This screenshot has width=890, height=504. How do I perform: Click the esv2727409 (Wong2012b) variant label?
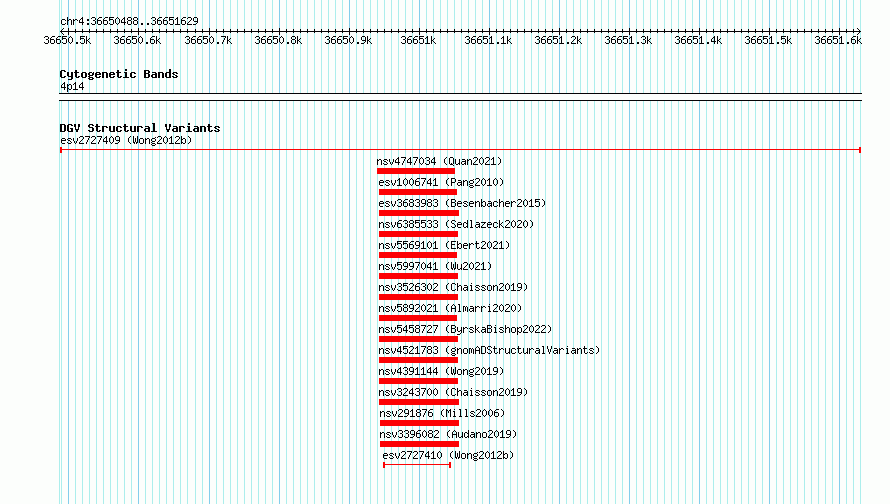pos(126,140)
